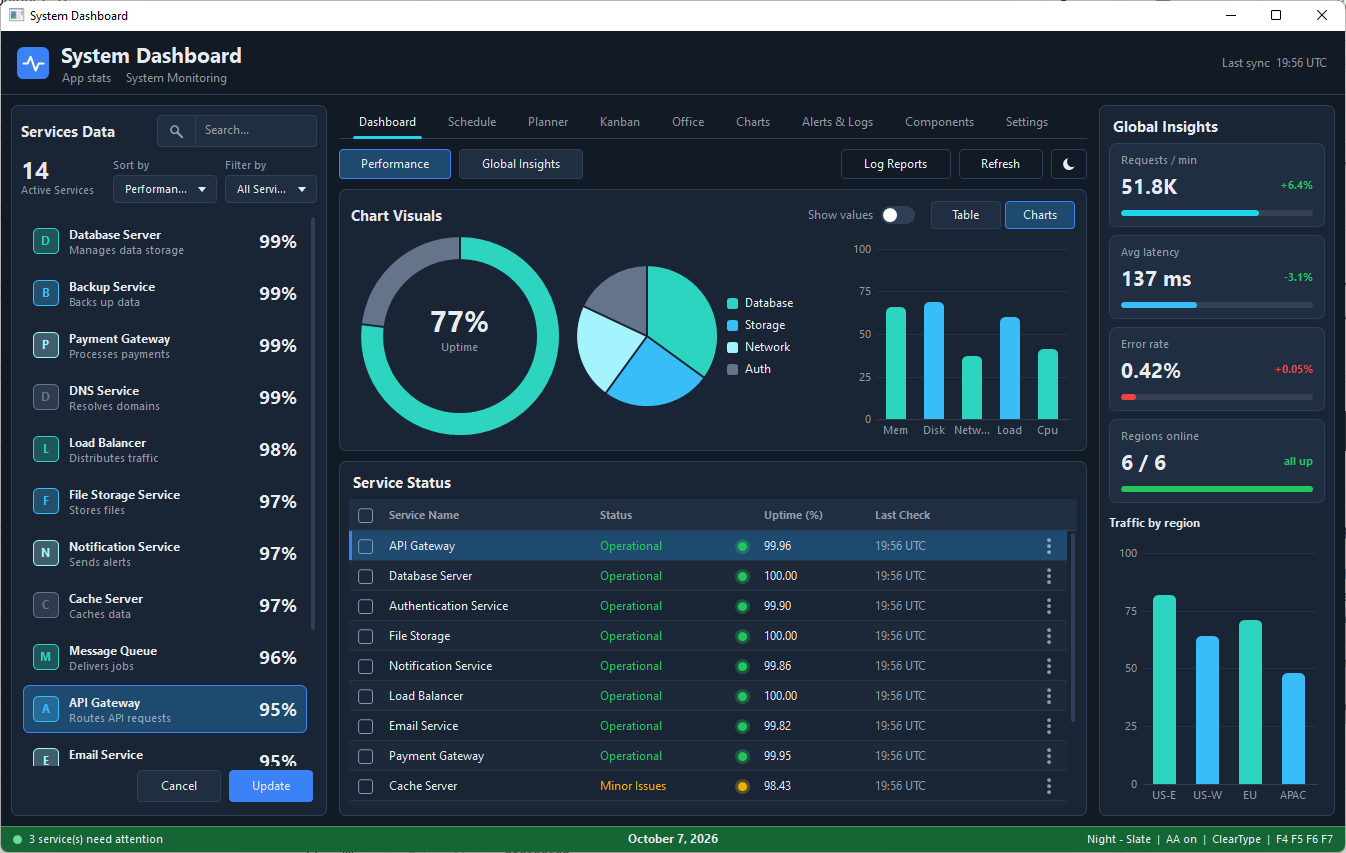Open the Kanban tab
Viewport: 1346px width, 853px height.
coord(620,122)
